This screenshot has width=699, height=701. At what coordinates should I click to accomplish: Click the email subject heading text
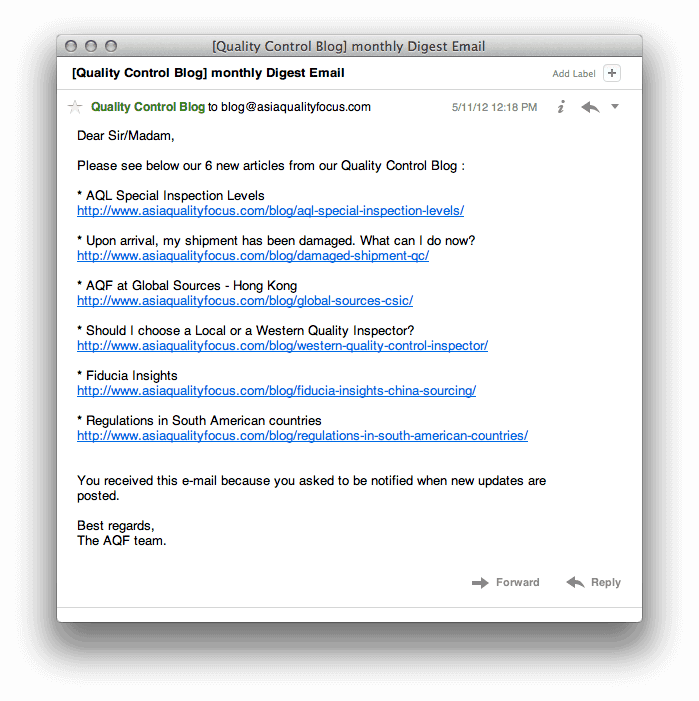tap(208, 73)
